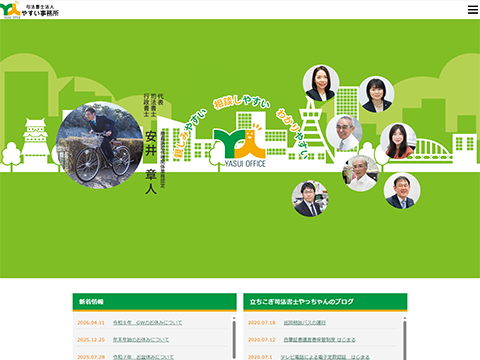
Task: Select portrait of young man in front of shelves
Action: pos(310,198)
